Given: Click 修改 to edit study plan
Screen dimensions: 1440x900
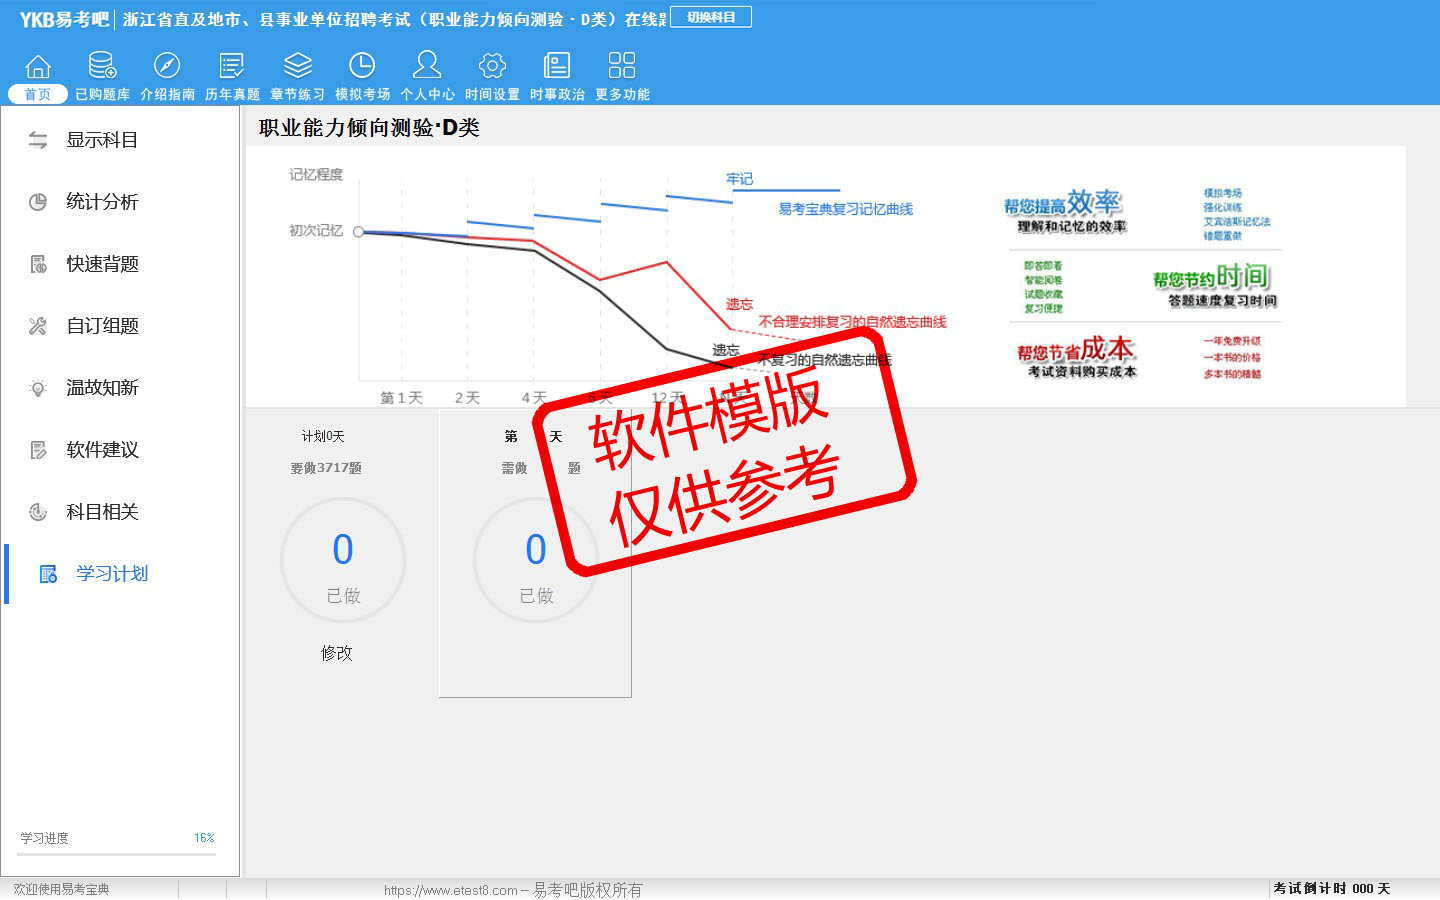Looking at the screenshot, I should [336, 653].
